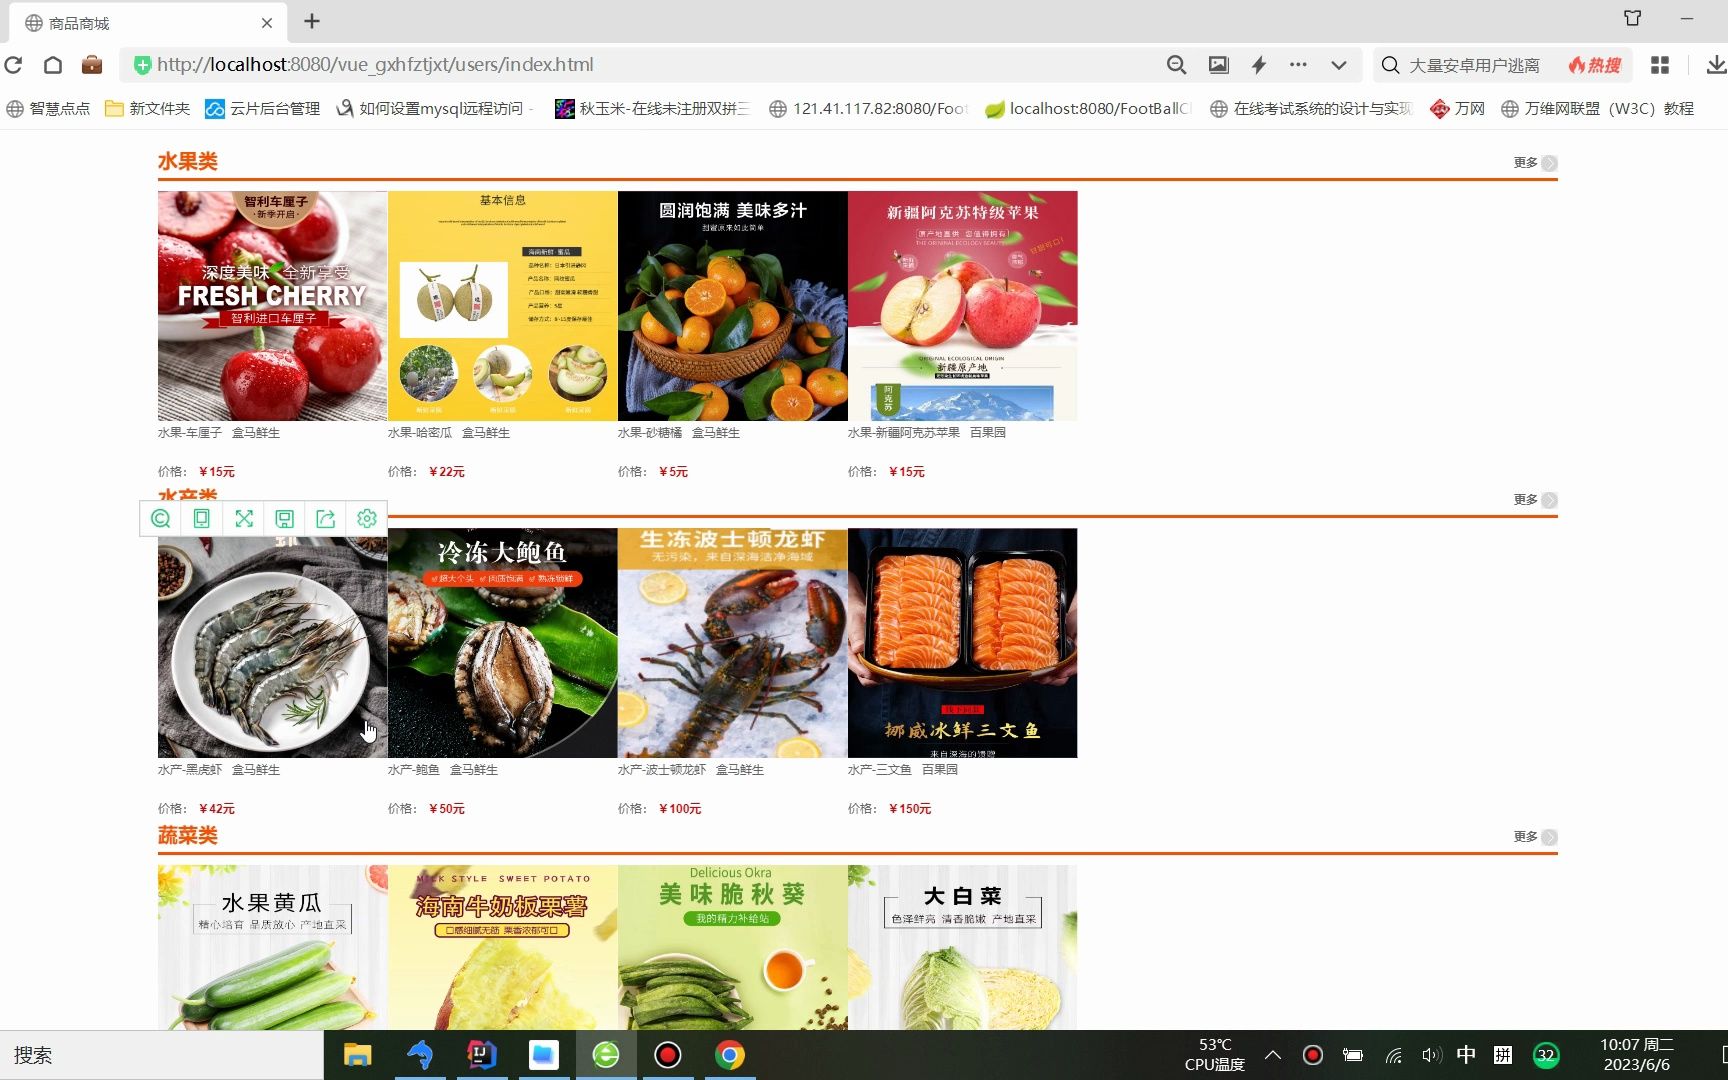The image size is (1728, 1080).
Task: Open the 新疆阿克苏苹果 product image
Action: click(962, 306)
